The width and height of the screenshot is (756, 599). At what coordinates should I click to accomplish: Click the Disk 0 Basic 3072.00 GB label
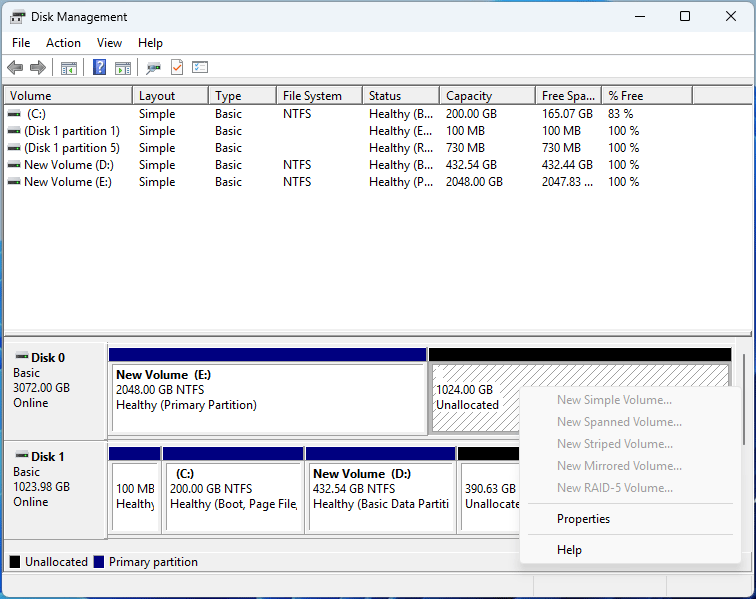[x=55, y=391]
